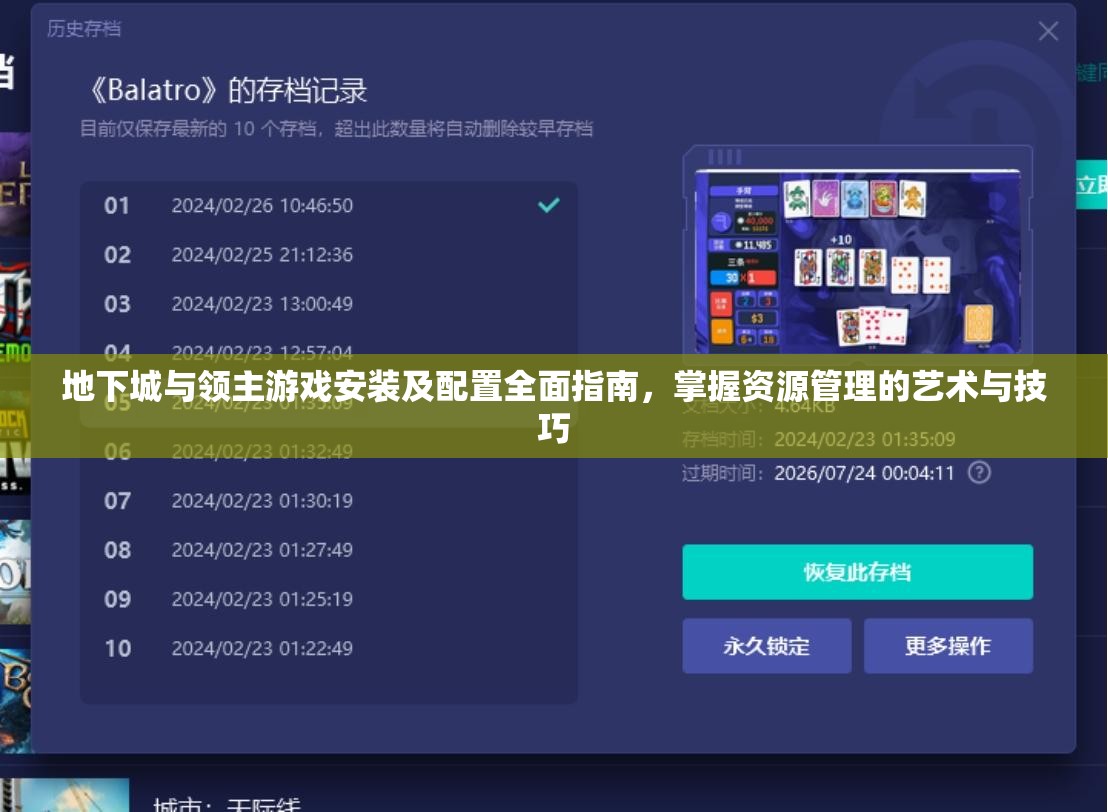Select save record 08 dated 2024/02/23 01:27:49
Screen dimensions: 1108x812
[x=329, y=550]
